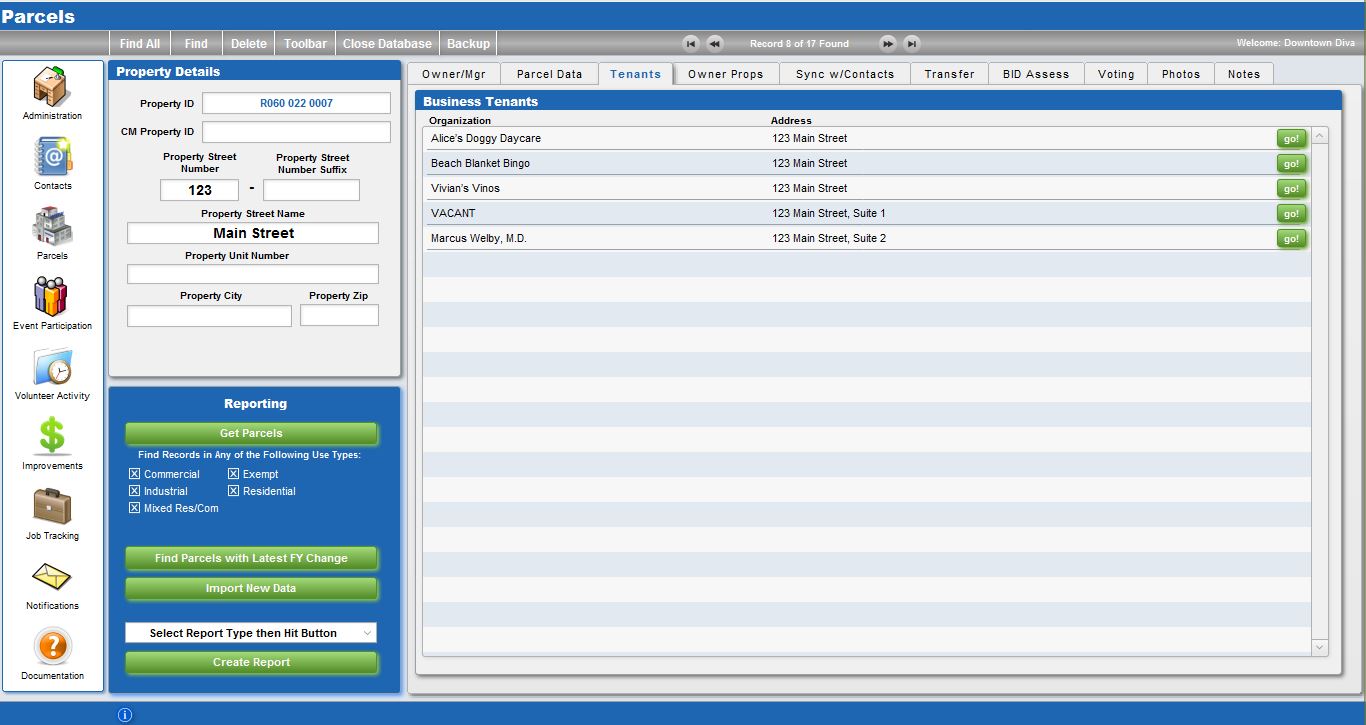This screenshot has width=1366, height=725.
Task: Click the Property Street Name field
Action: pos(253,233)
